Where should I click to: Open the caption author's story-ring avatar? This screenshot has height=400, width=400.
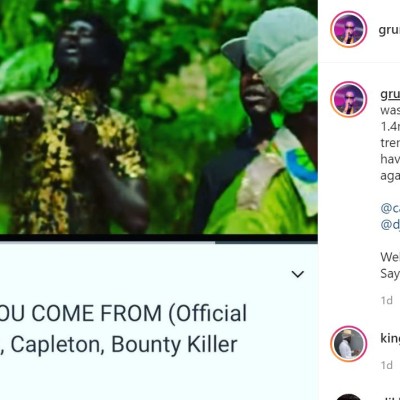point(349,99)
